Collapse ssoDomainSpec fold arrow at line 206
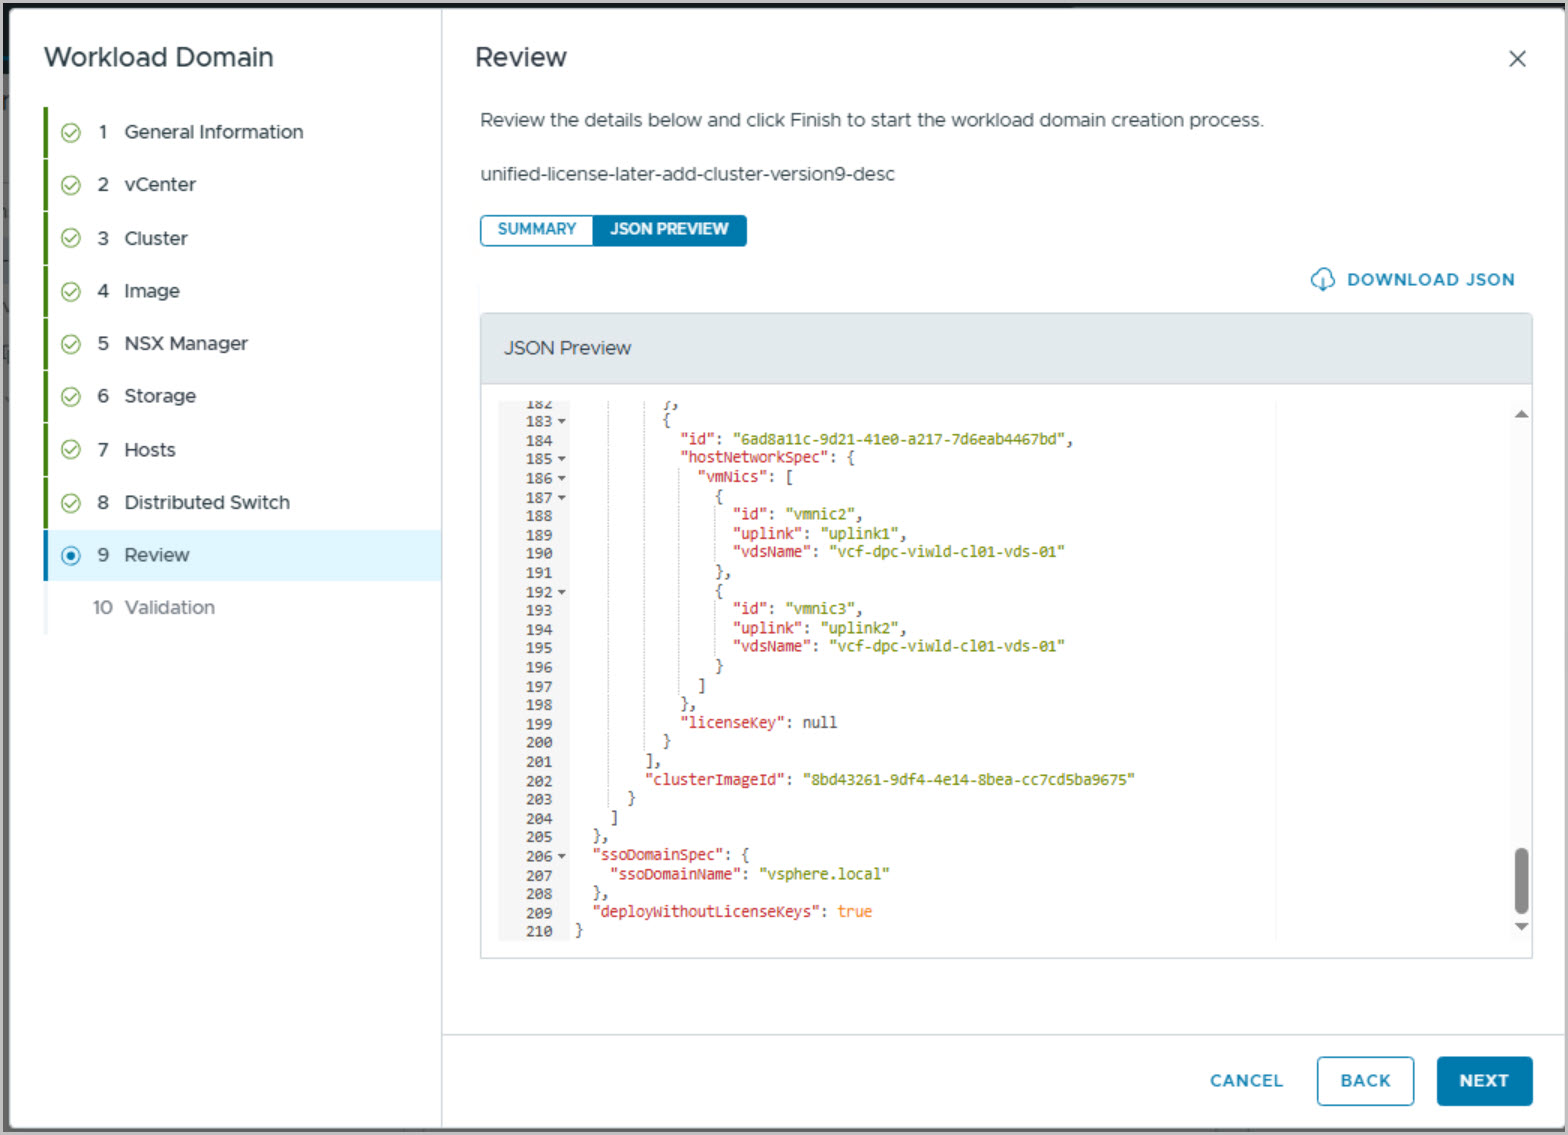 (562, 857)
